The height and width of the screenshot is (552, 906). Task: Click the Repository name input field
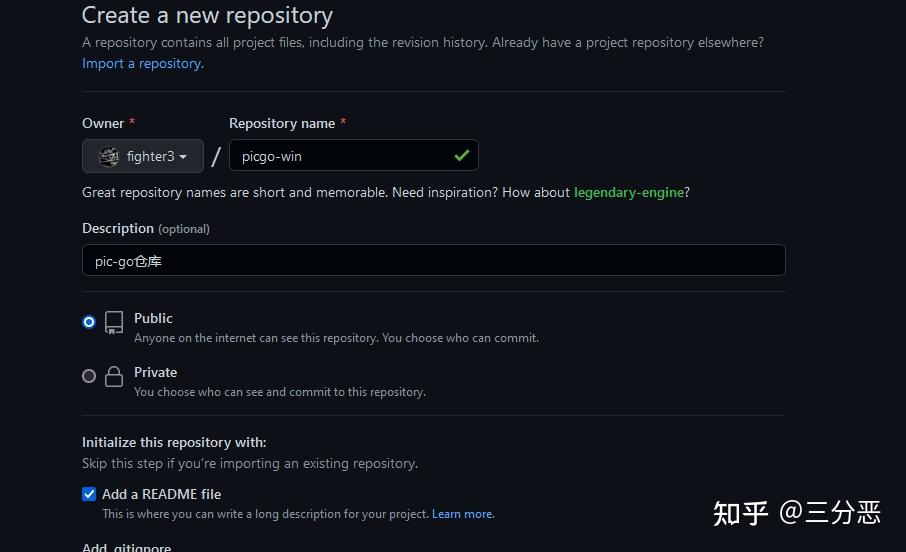tap(340, 156)
